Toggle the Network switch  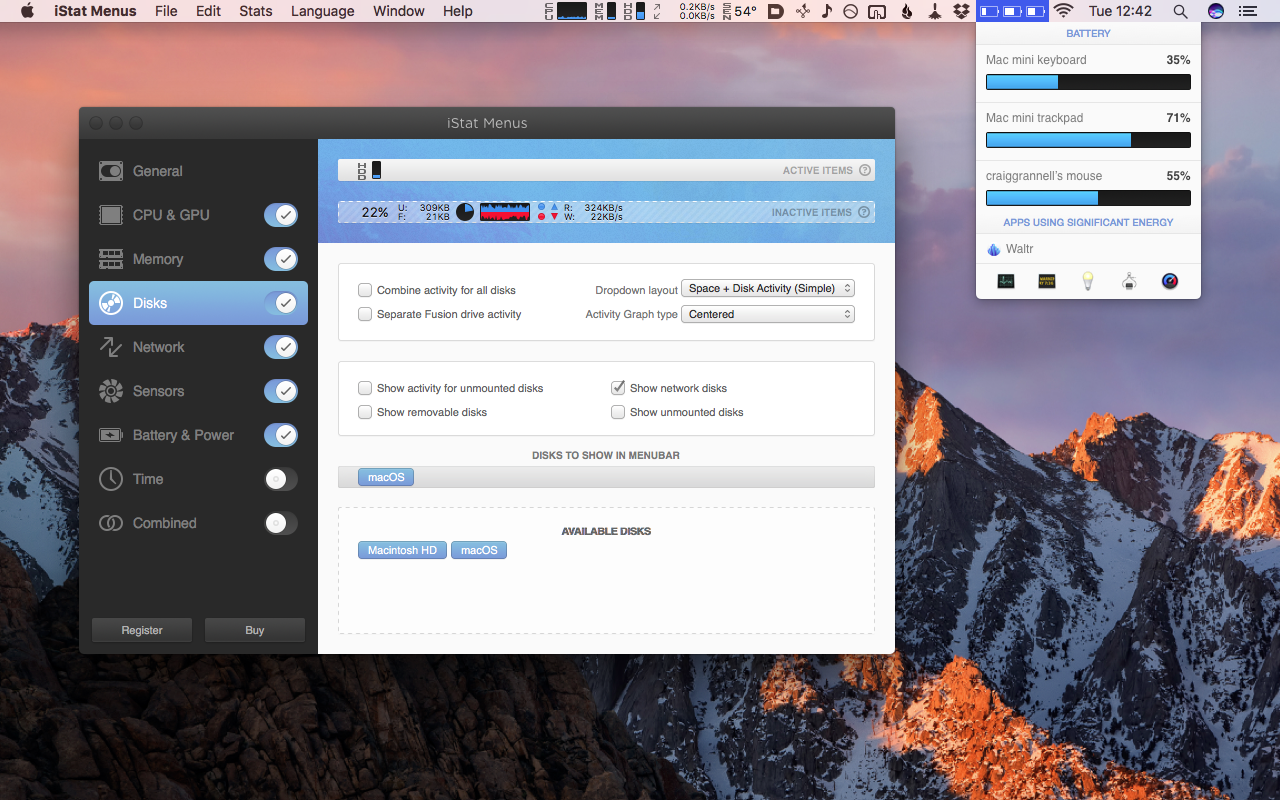pyautogui.click(x=281, y=347)
